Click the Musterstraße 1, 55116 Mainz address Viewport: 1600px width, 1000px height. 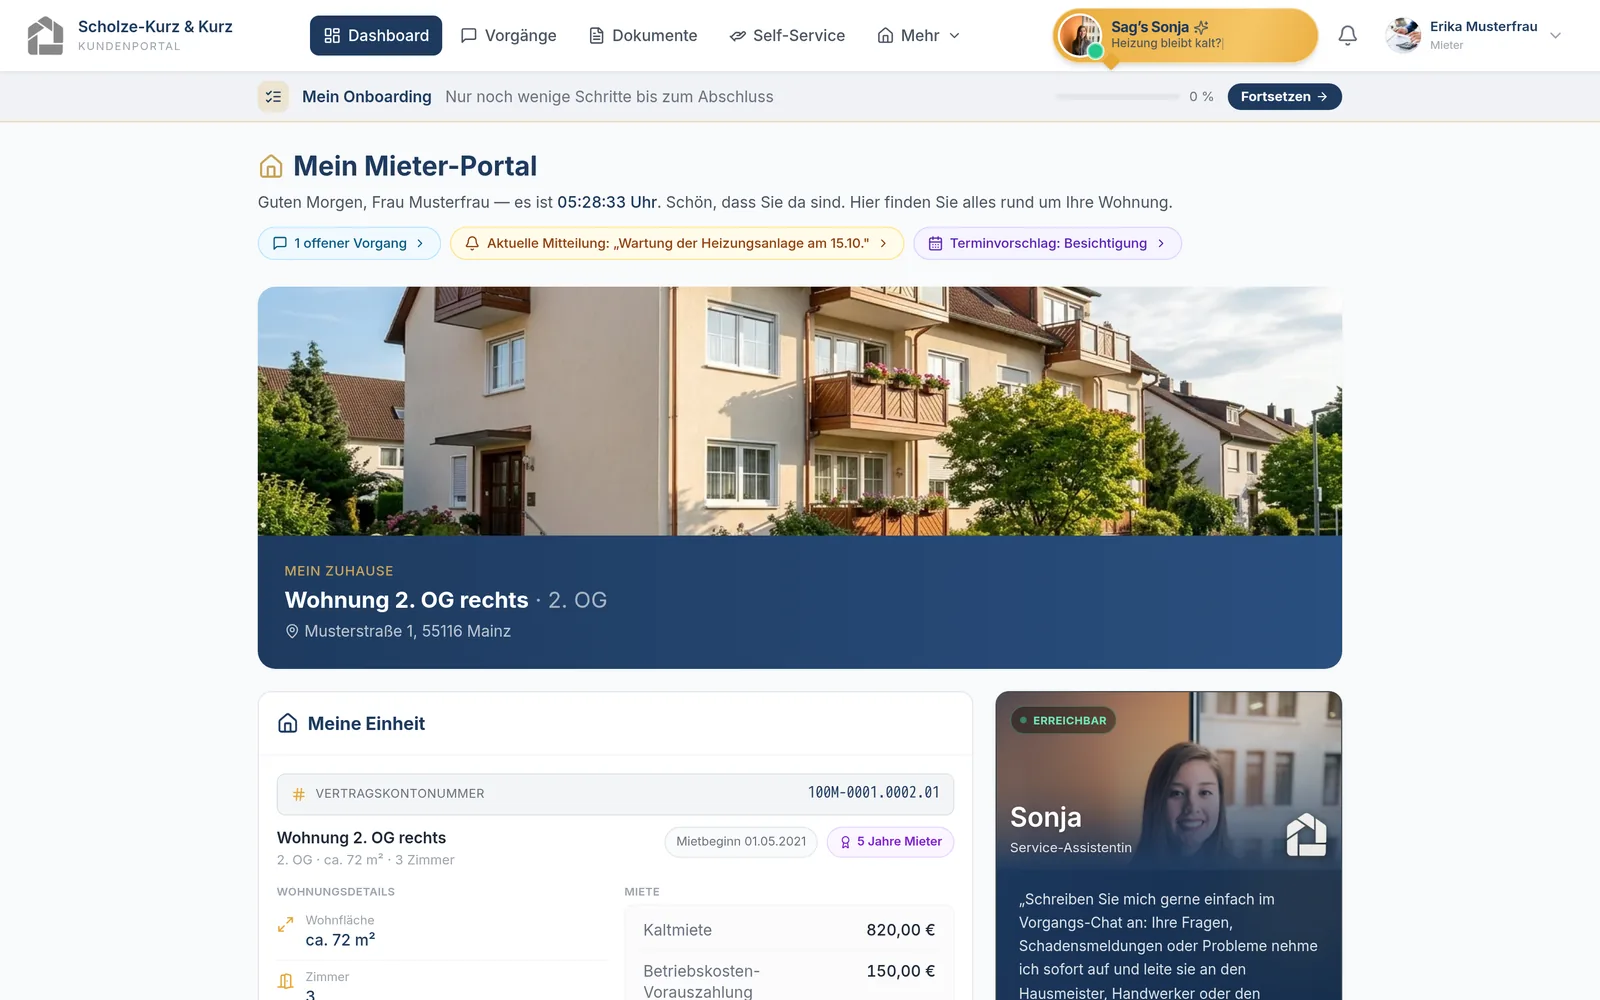coord(408,631)
